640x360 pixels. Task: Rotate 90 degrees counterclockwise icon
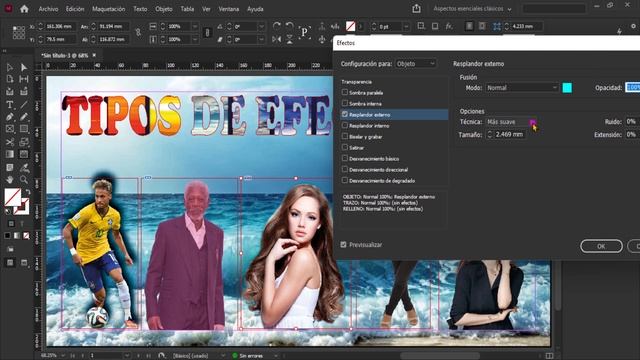289,26
